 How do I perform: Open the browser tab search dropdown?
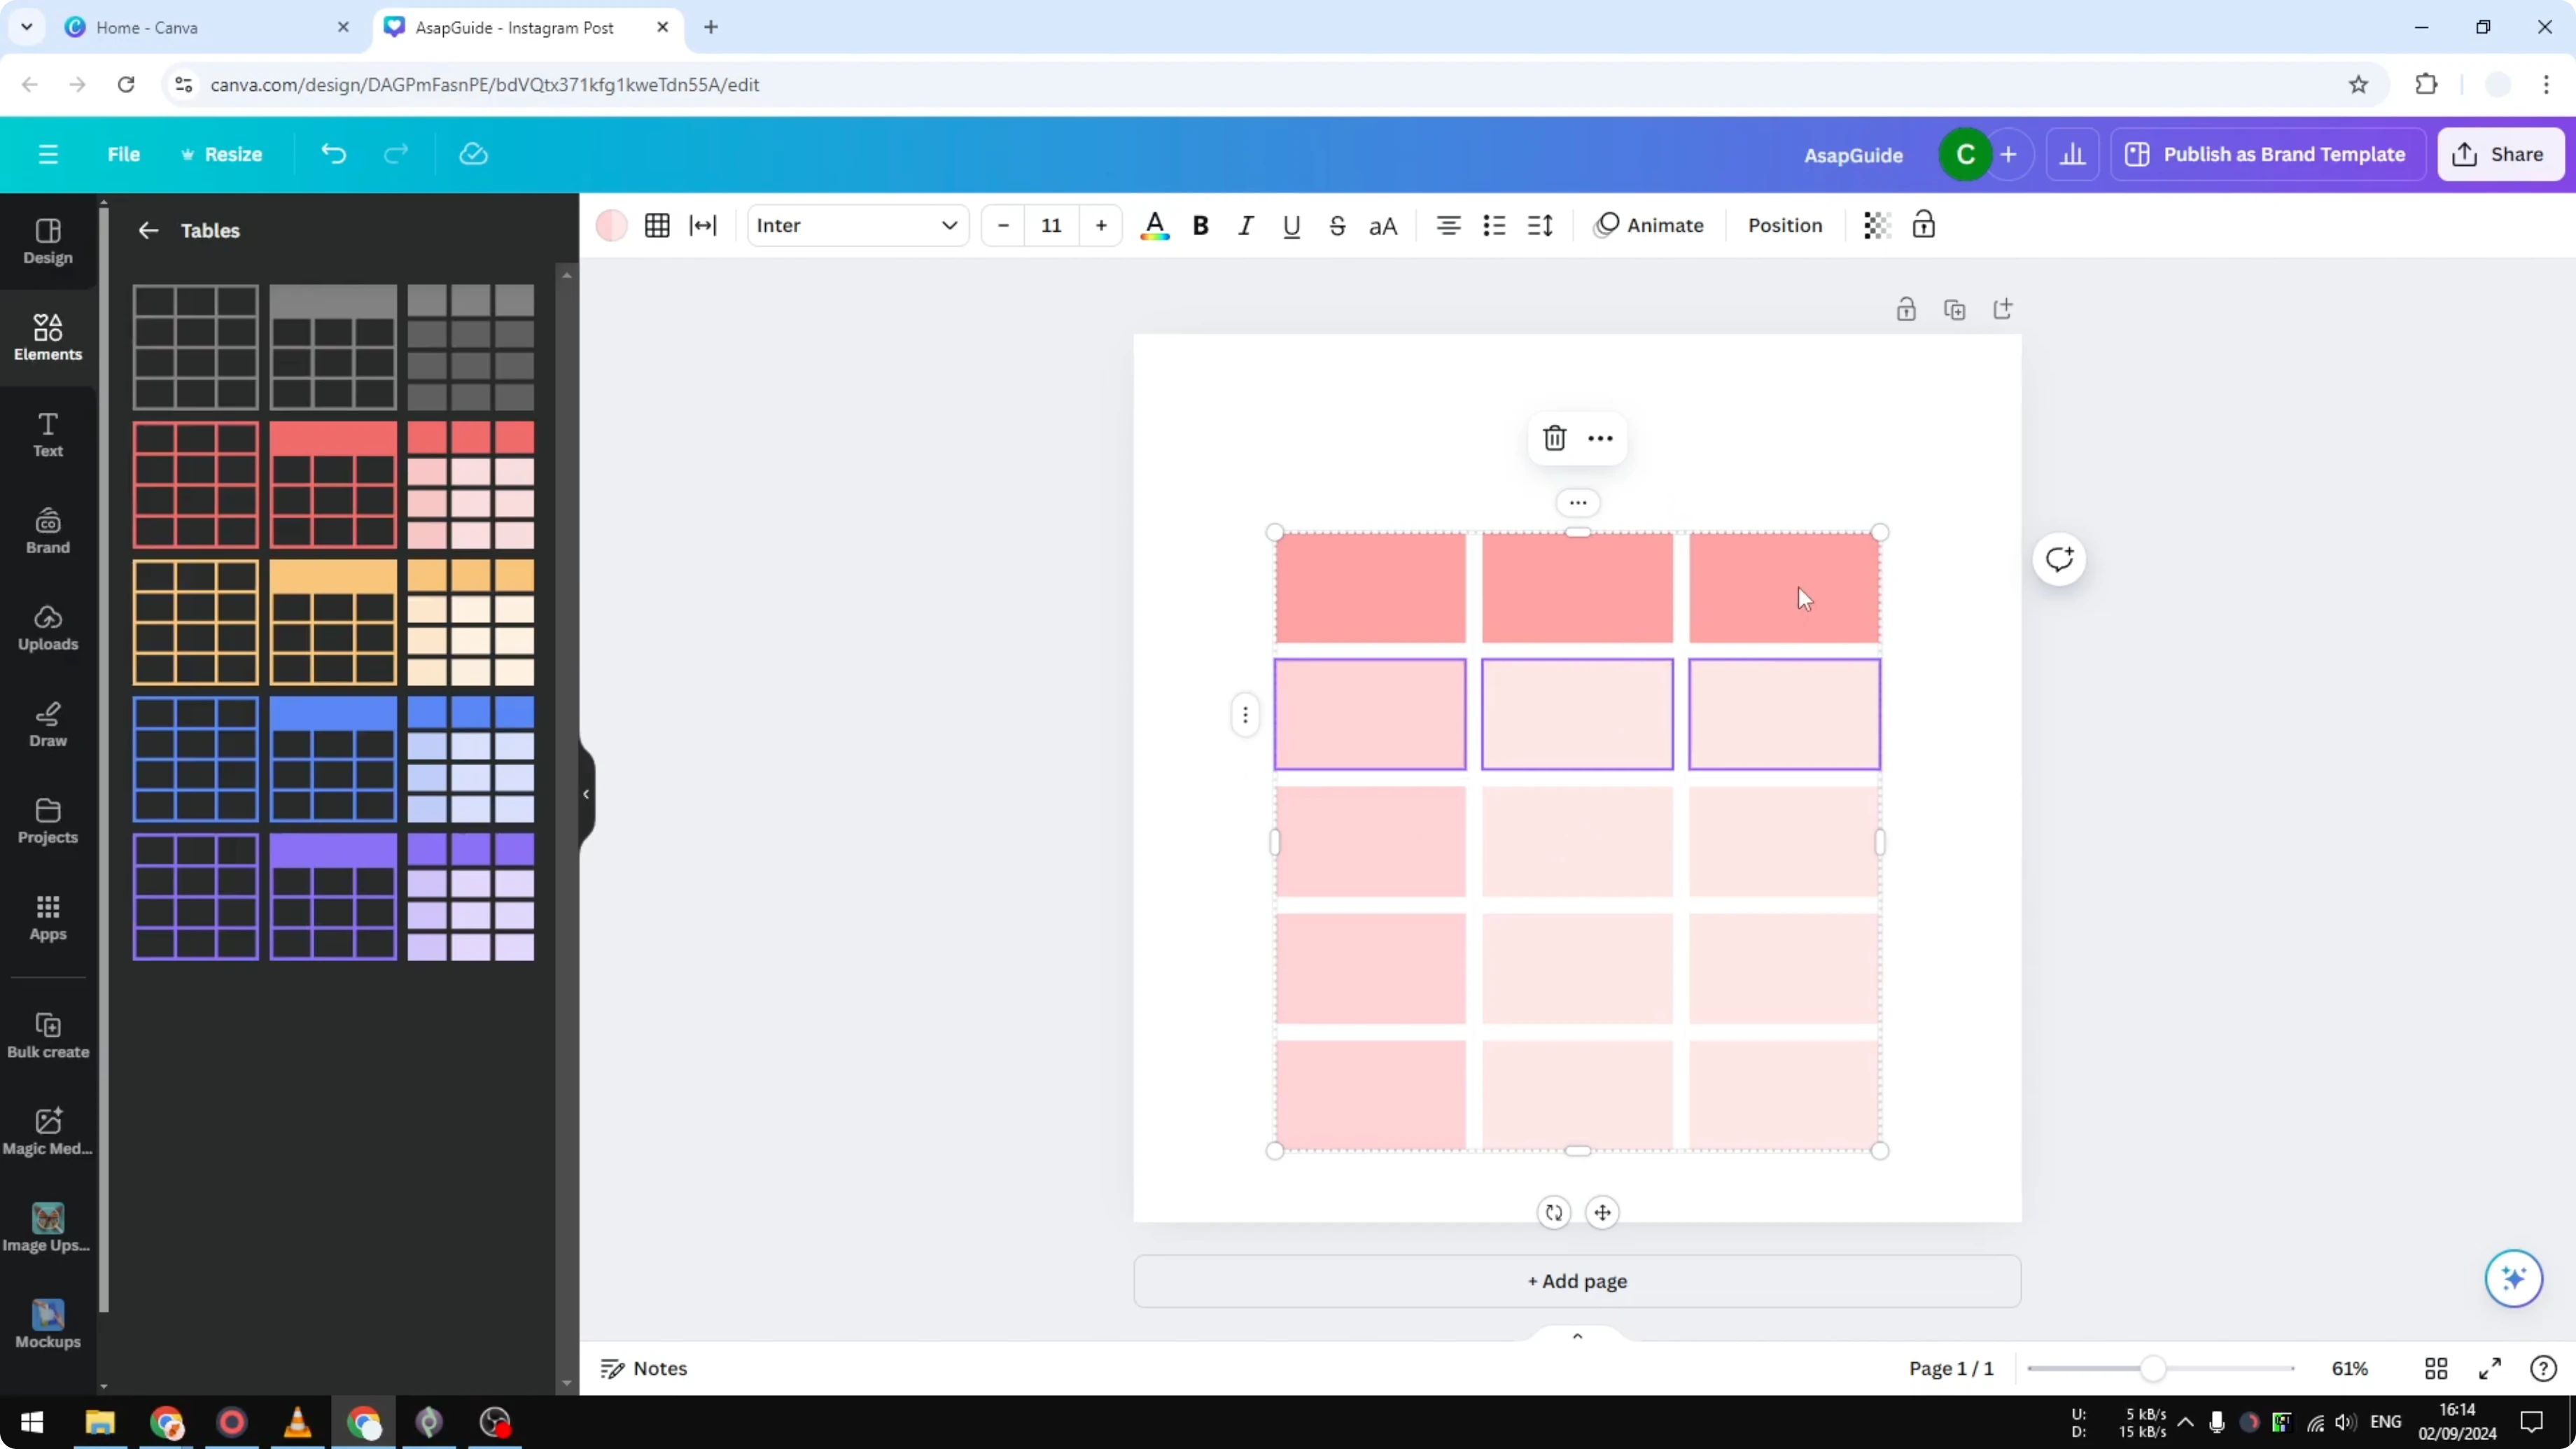pos(27,27)
